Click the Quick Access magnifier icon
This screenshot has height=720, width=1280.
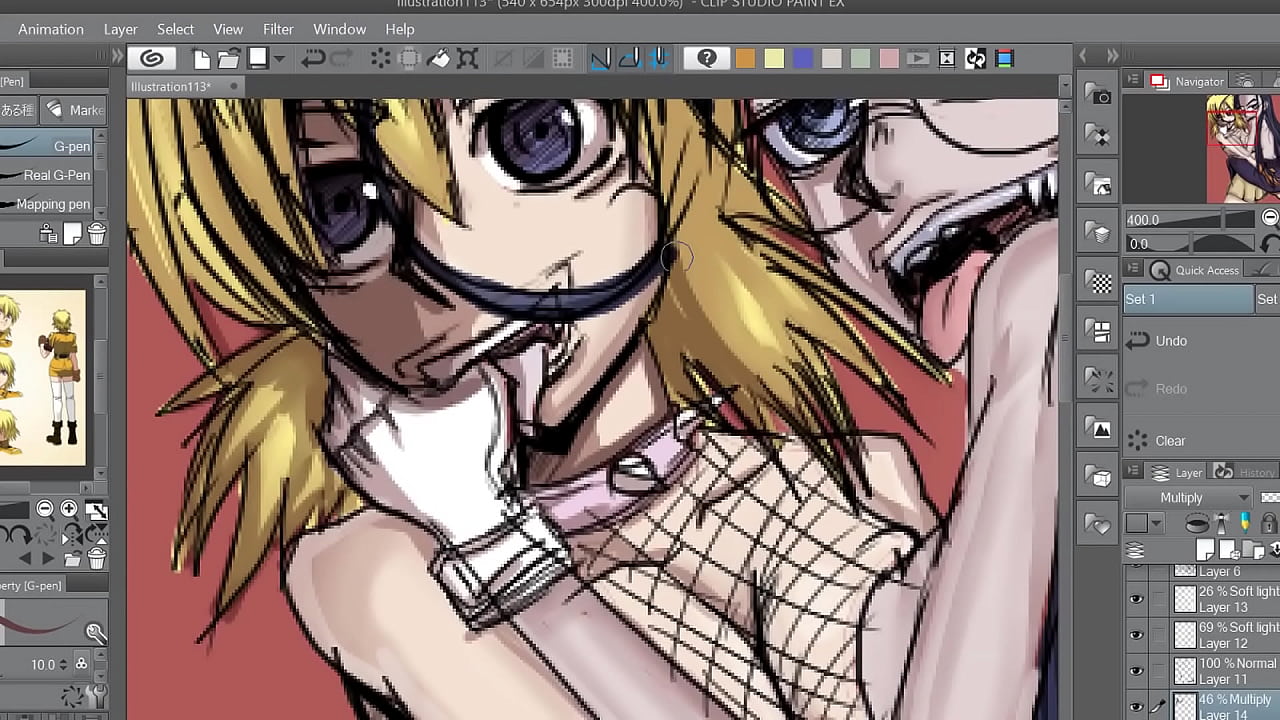(1161, 270)
